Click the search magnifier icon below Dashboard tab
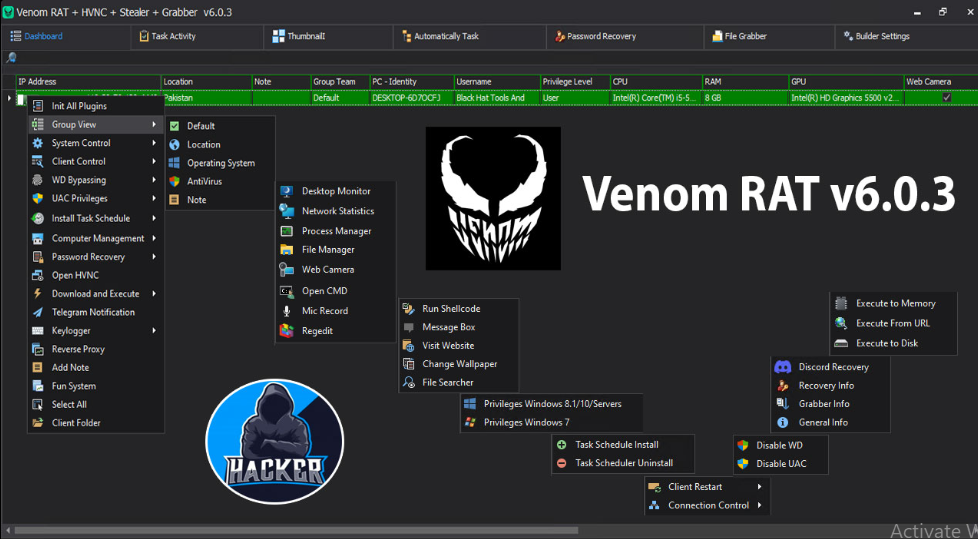Viewport: 978px width, 539px height. click(x=11, y=58)
